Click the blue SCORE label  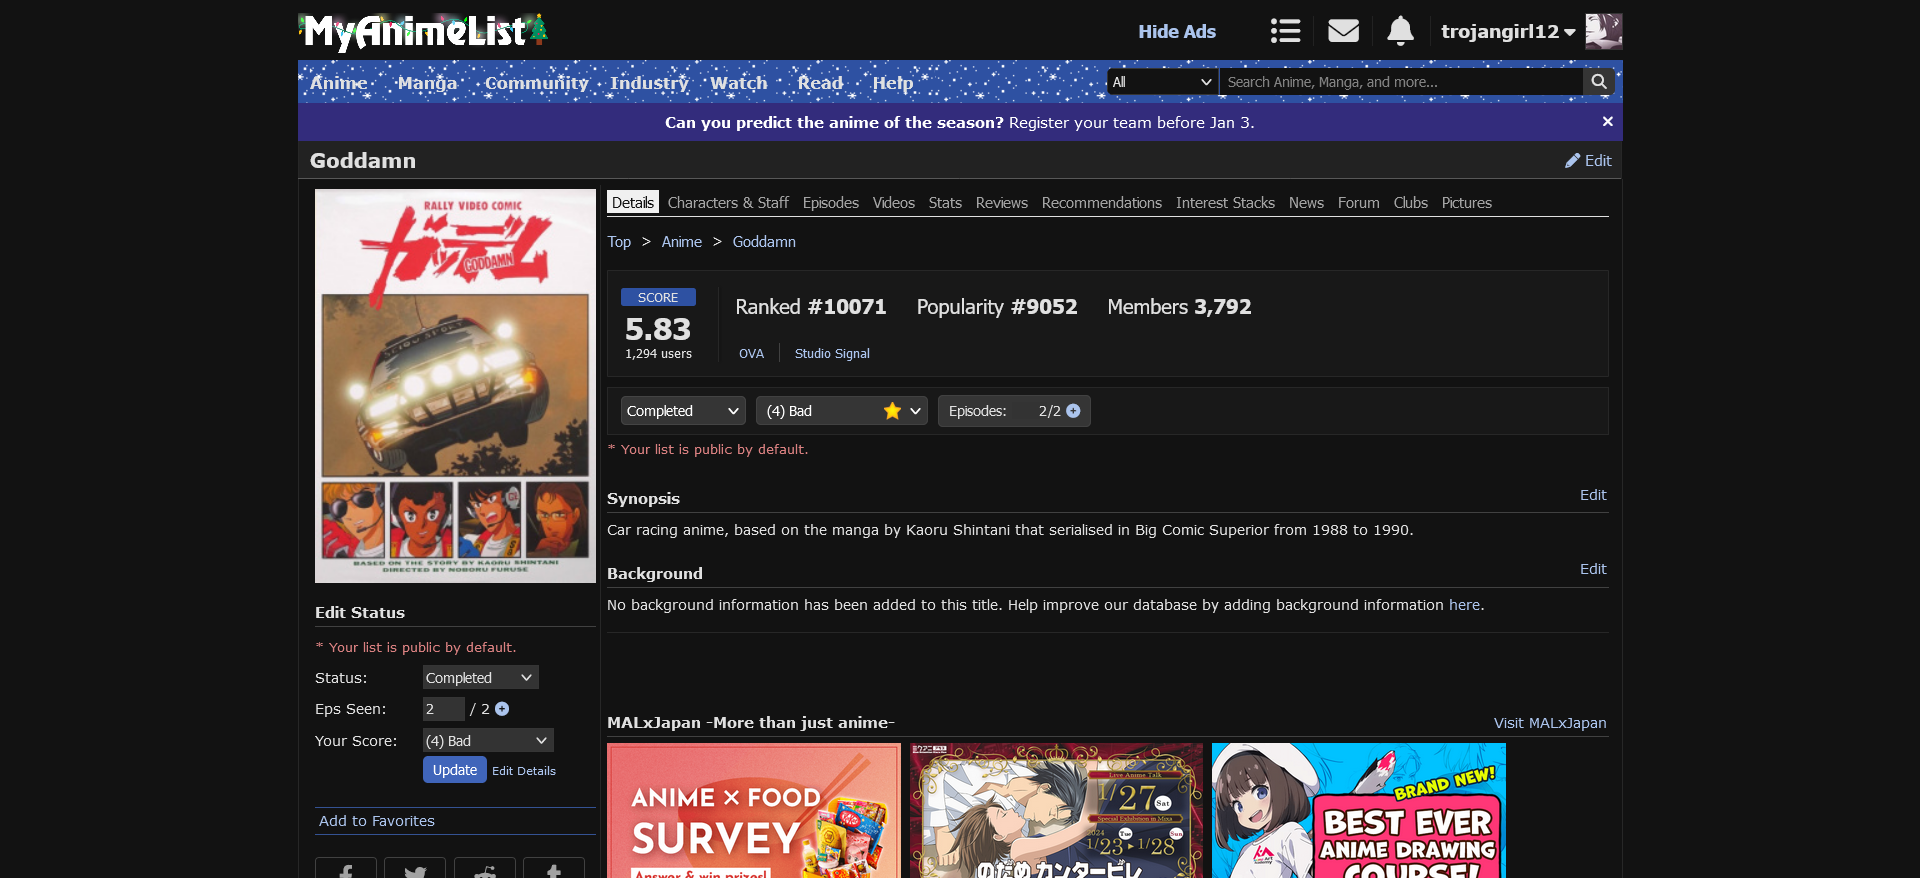(x=658, y=297)
